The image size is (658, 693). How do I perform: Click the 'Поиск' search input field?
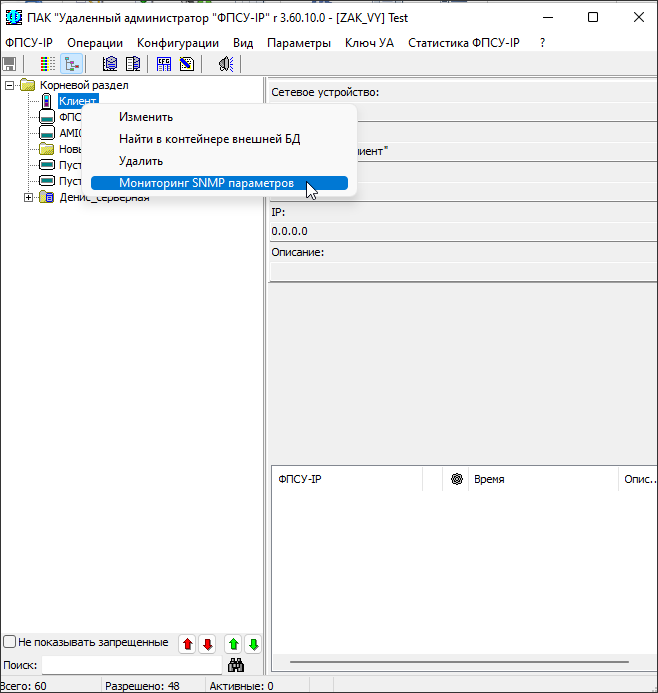[x=130, y=665]
